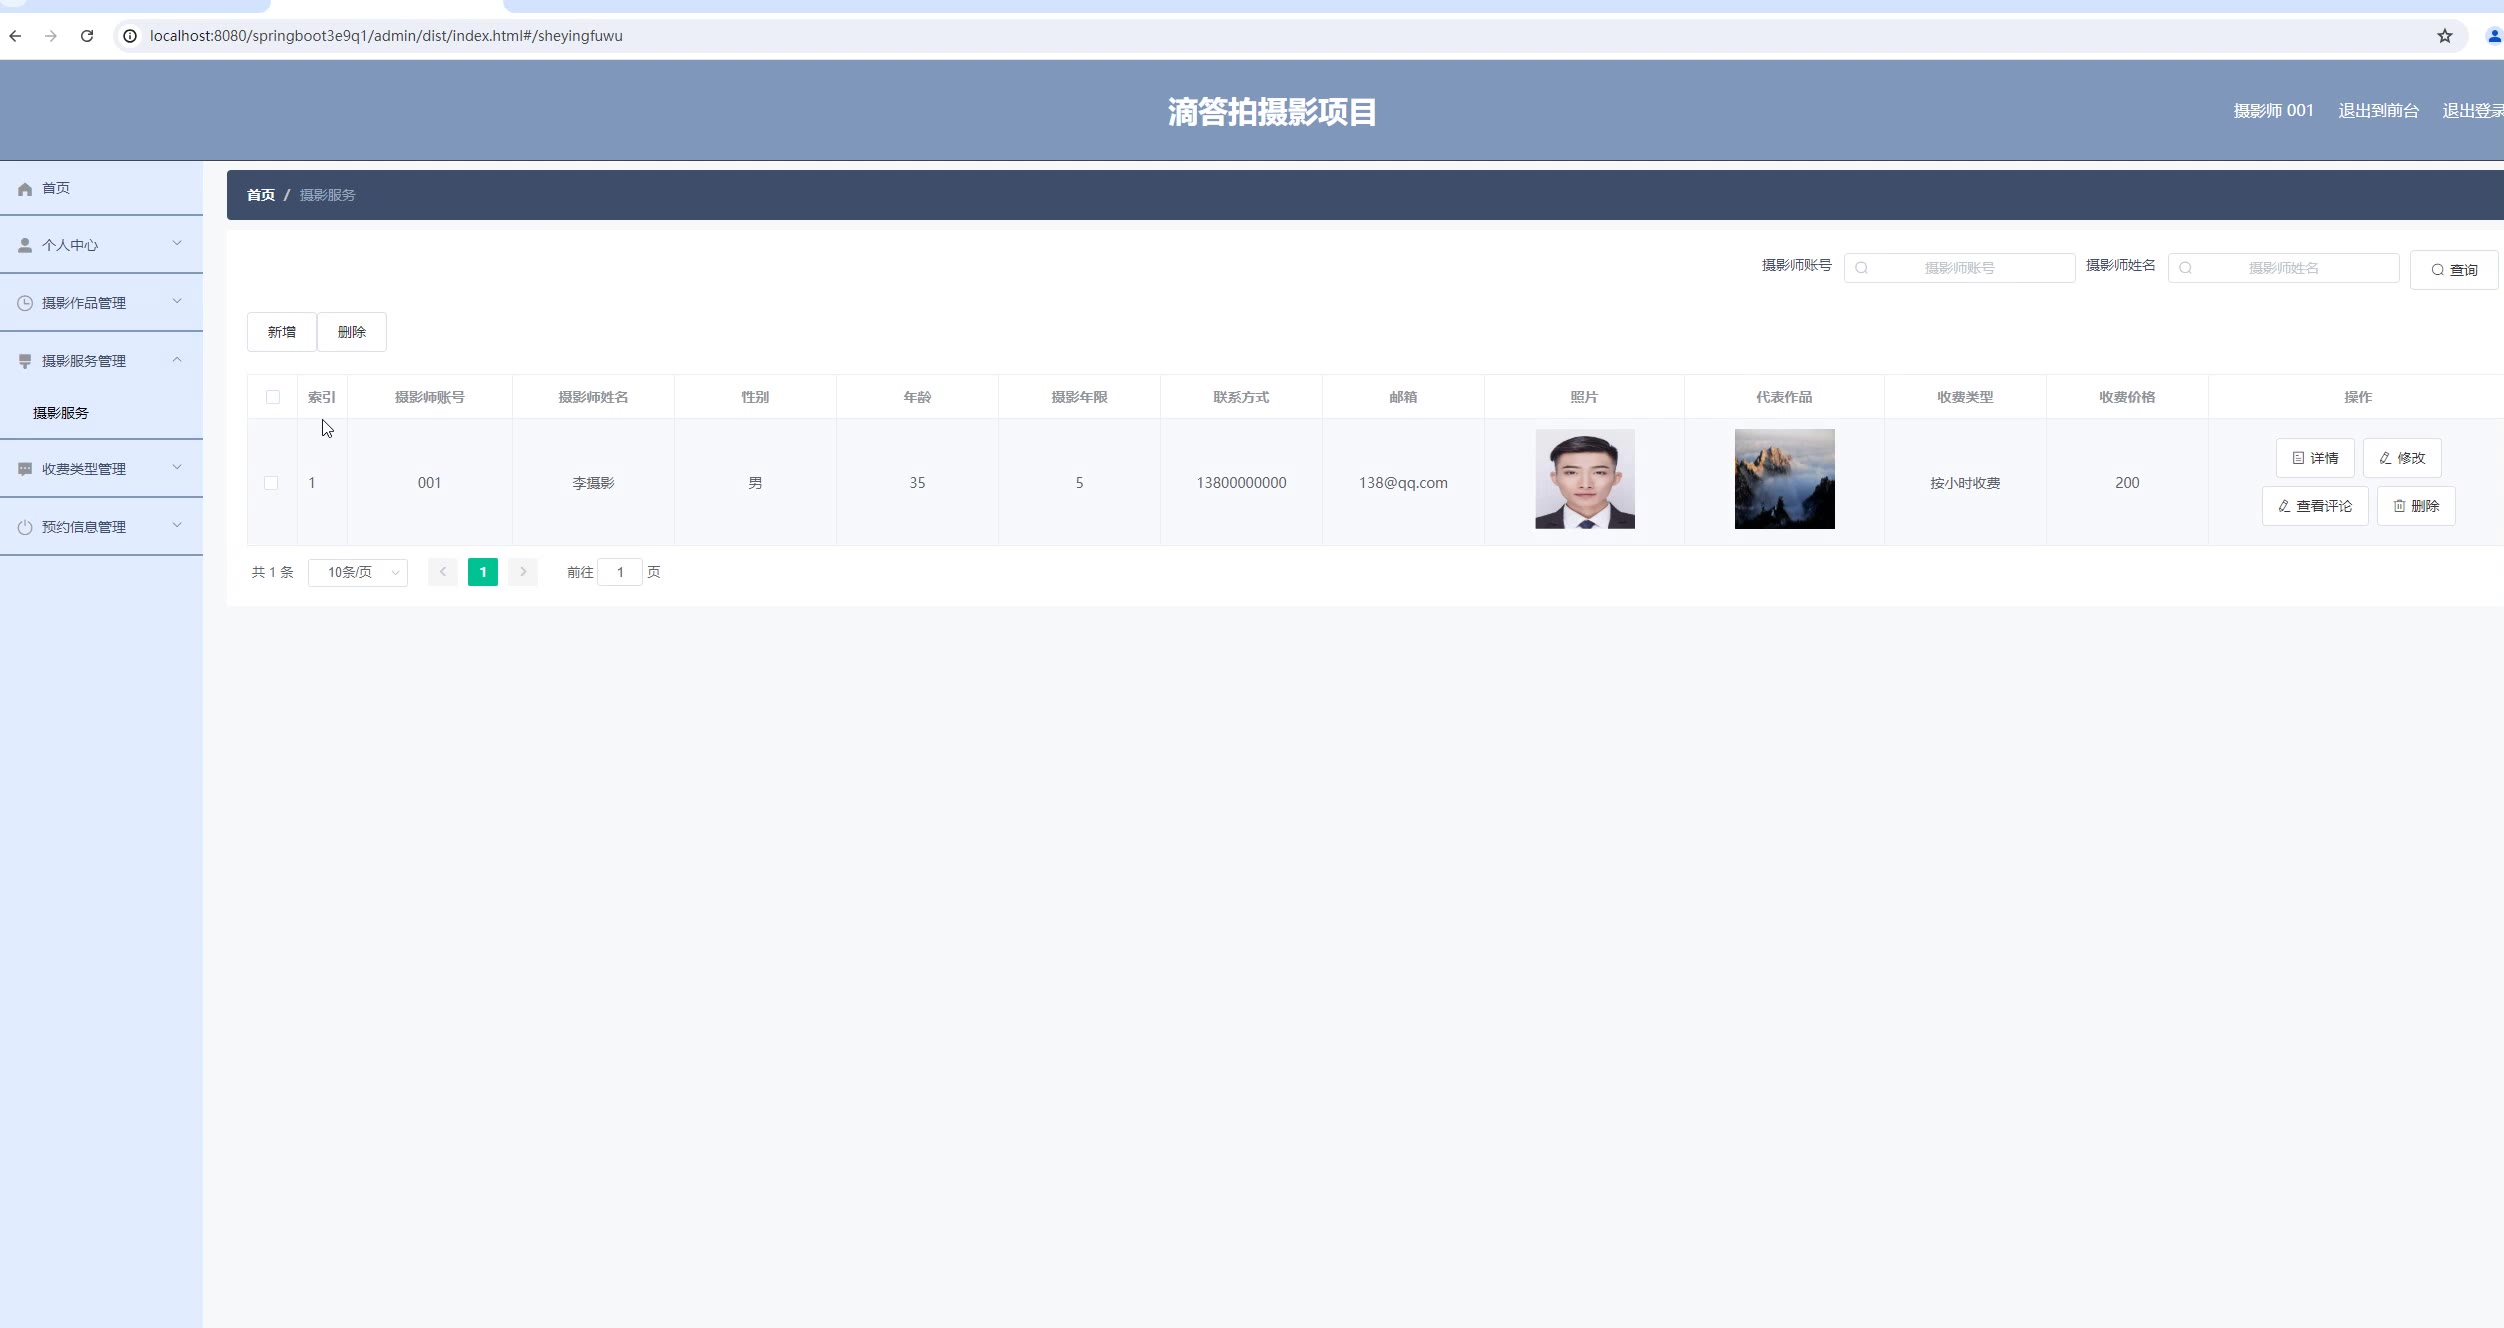Click the browser reload icon
Screen dimensions: 2504x1328
coord(87,36)
